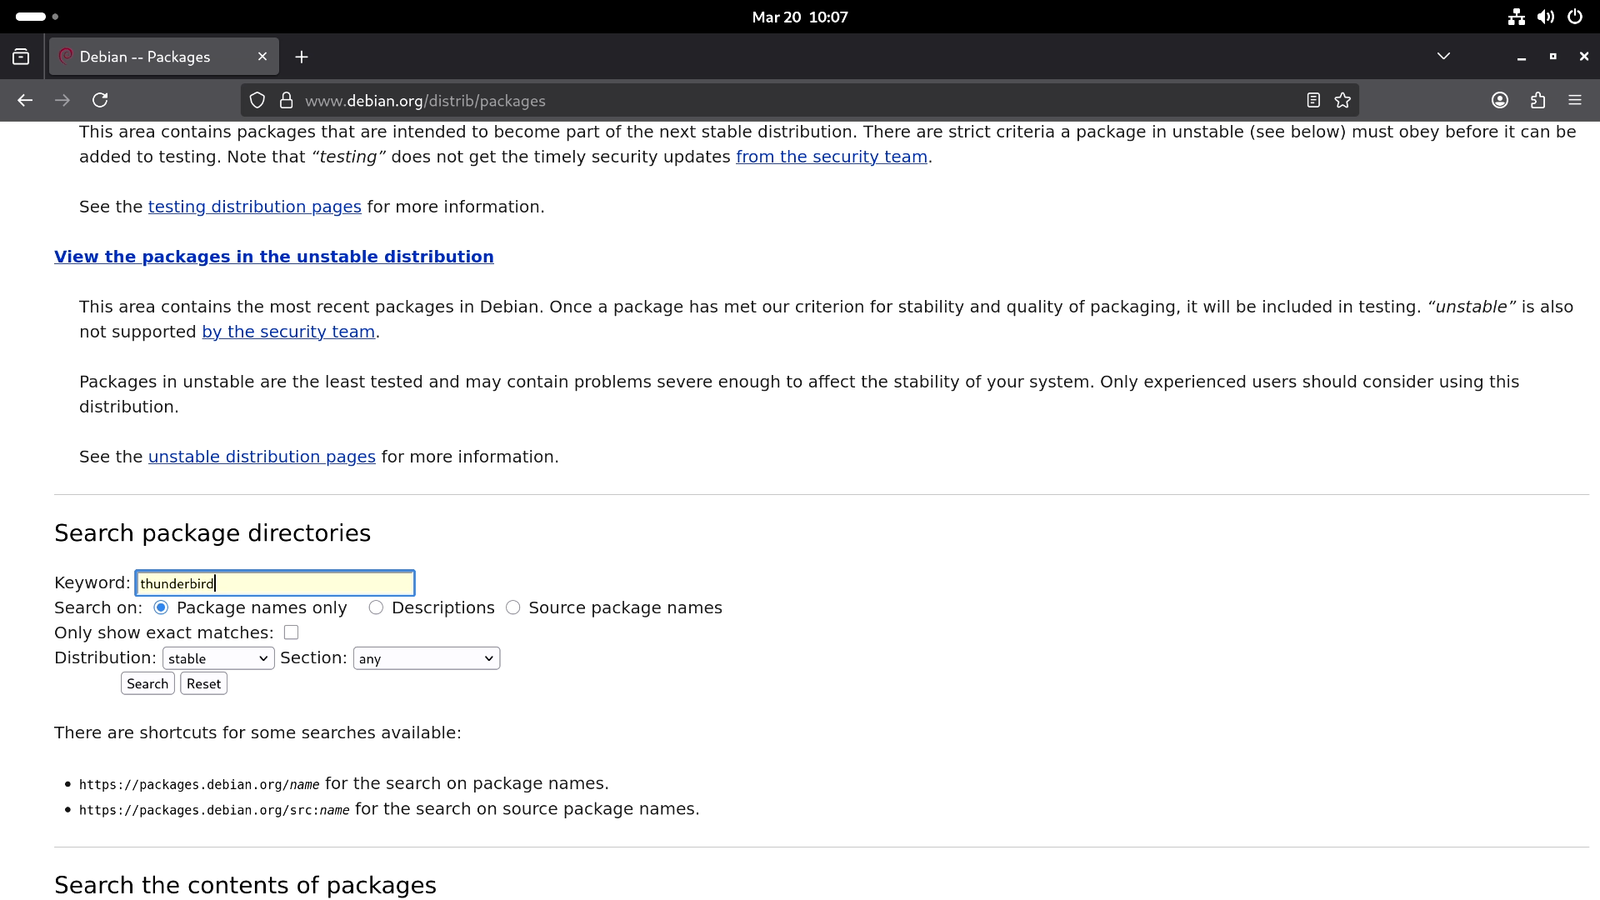Reload the Debian packages page

click(100, 100)
